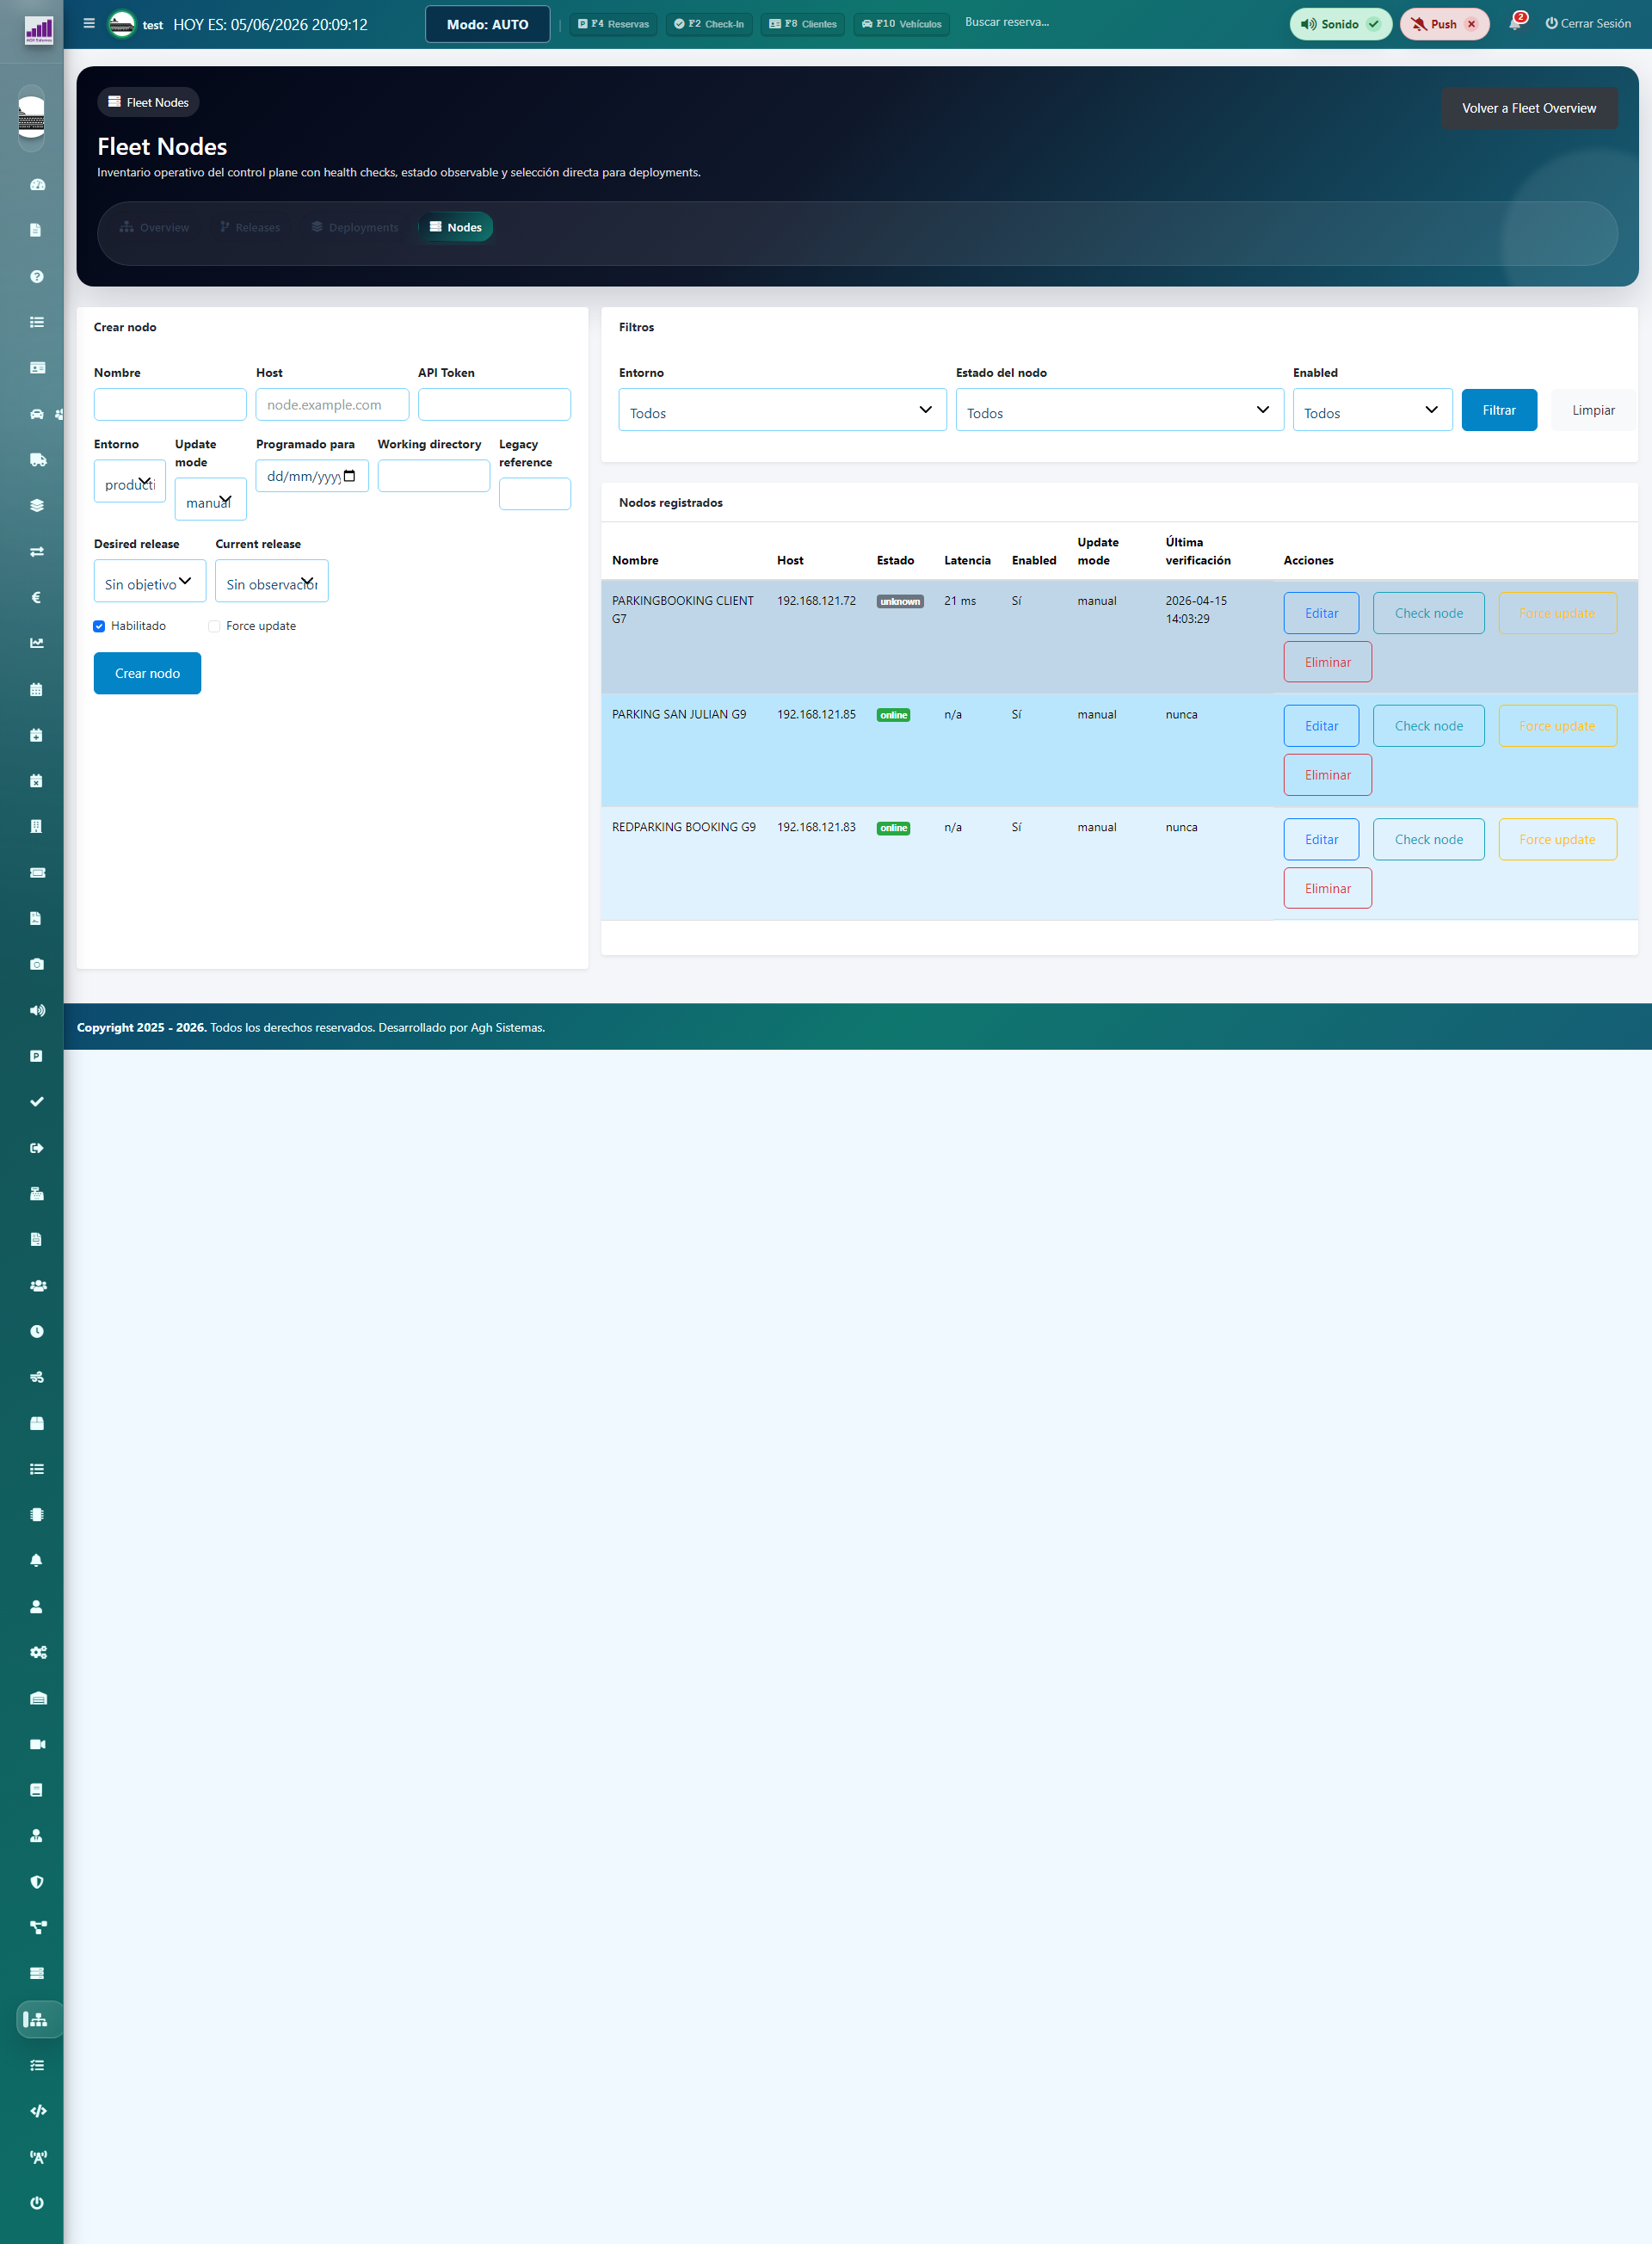Toggle the Habilitado checkbox
This screenshot has width=1652, height=2244.
(99, 626)
